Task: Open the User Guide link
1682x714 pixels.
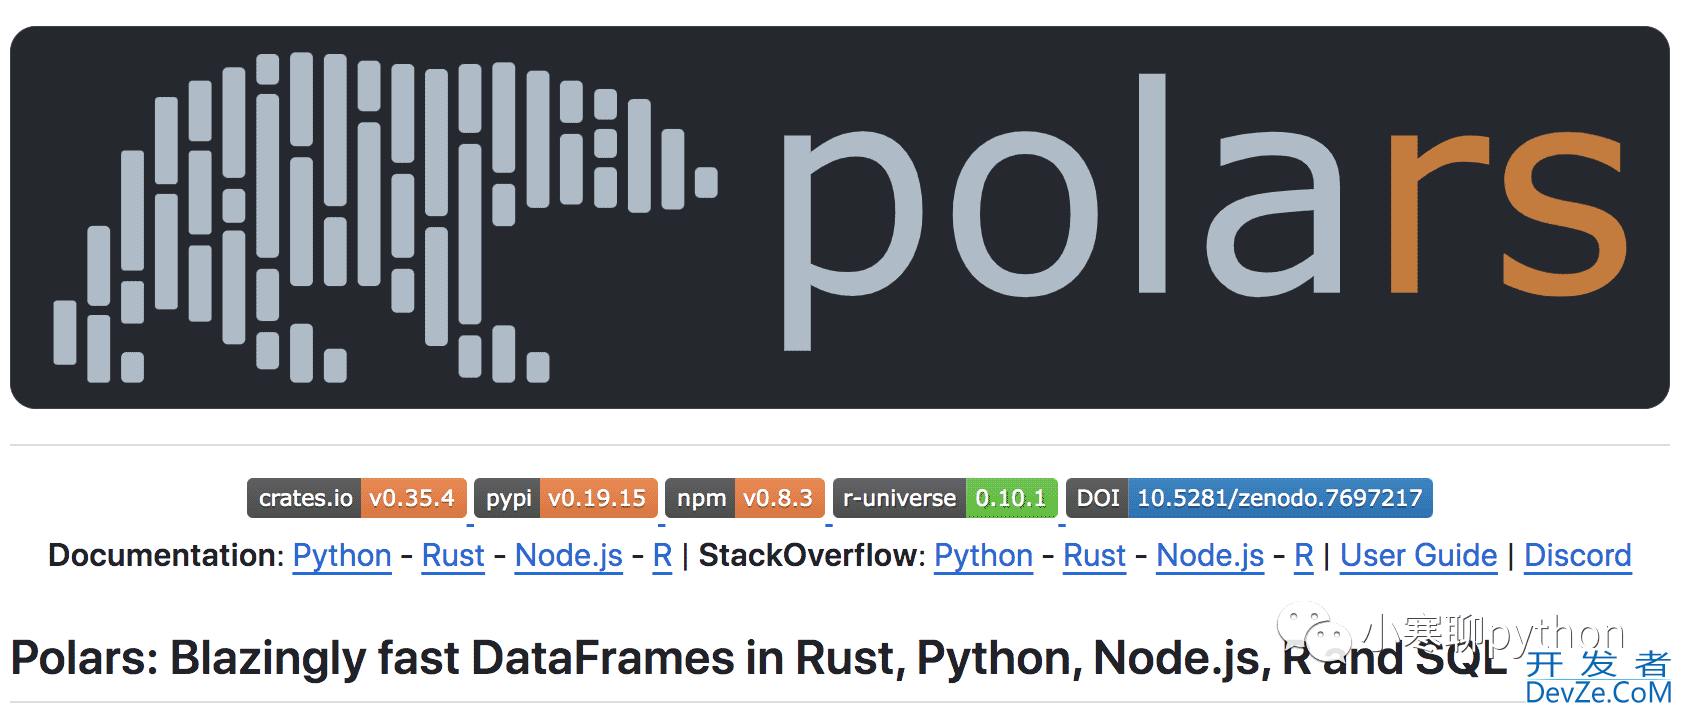Action: pos(1419,556)
